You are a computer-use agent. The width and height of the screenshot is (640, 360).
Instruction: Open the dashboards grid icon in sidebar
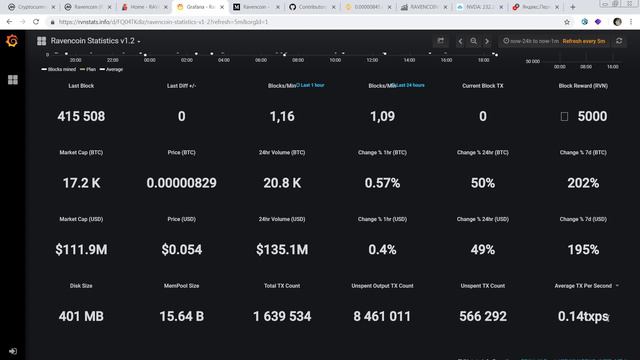(x=13, y=80)
